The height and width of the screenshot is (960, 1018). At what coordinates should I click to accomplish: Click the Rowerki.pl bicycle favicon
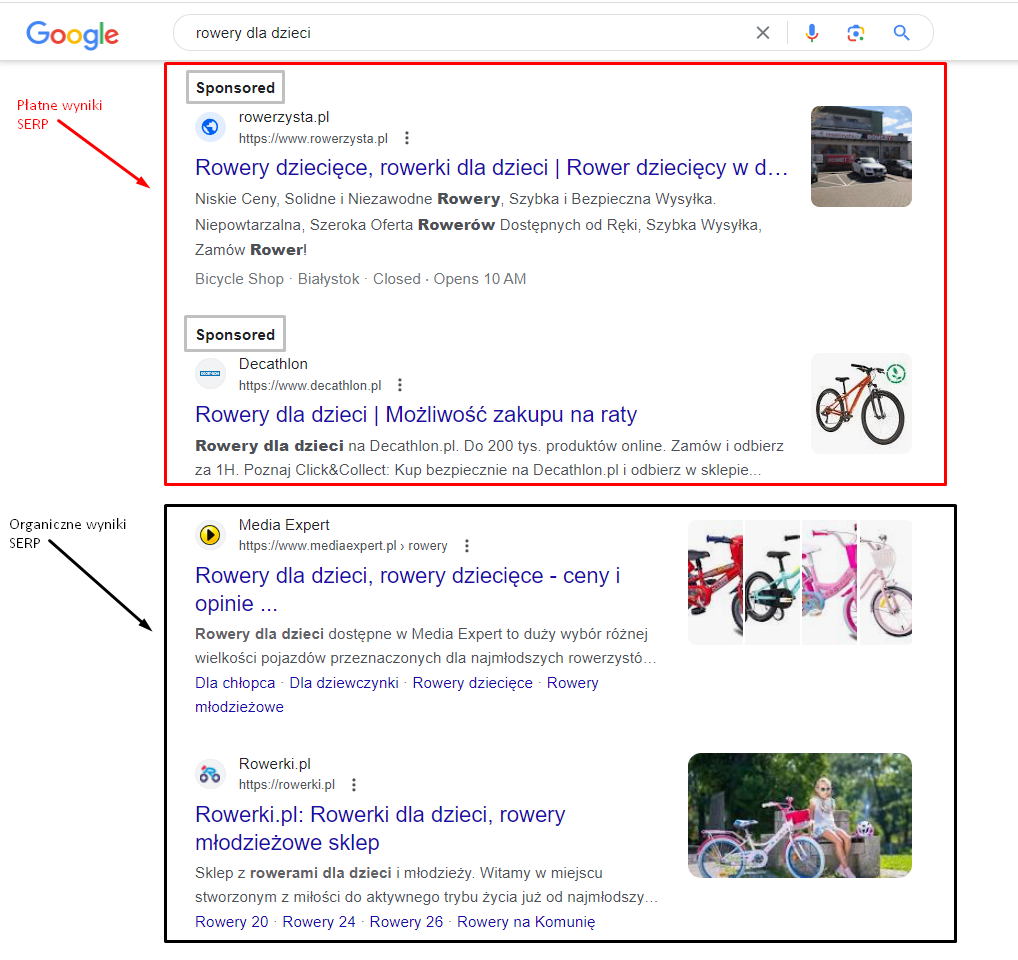210,774
